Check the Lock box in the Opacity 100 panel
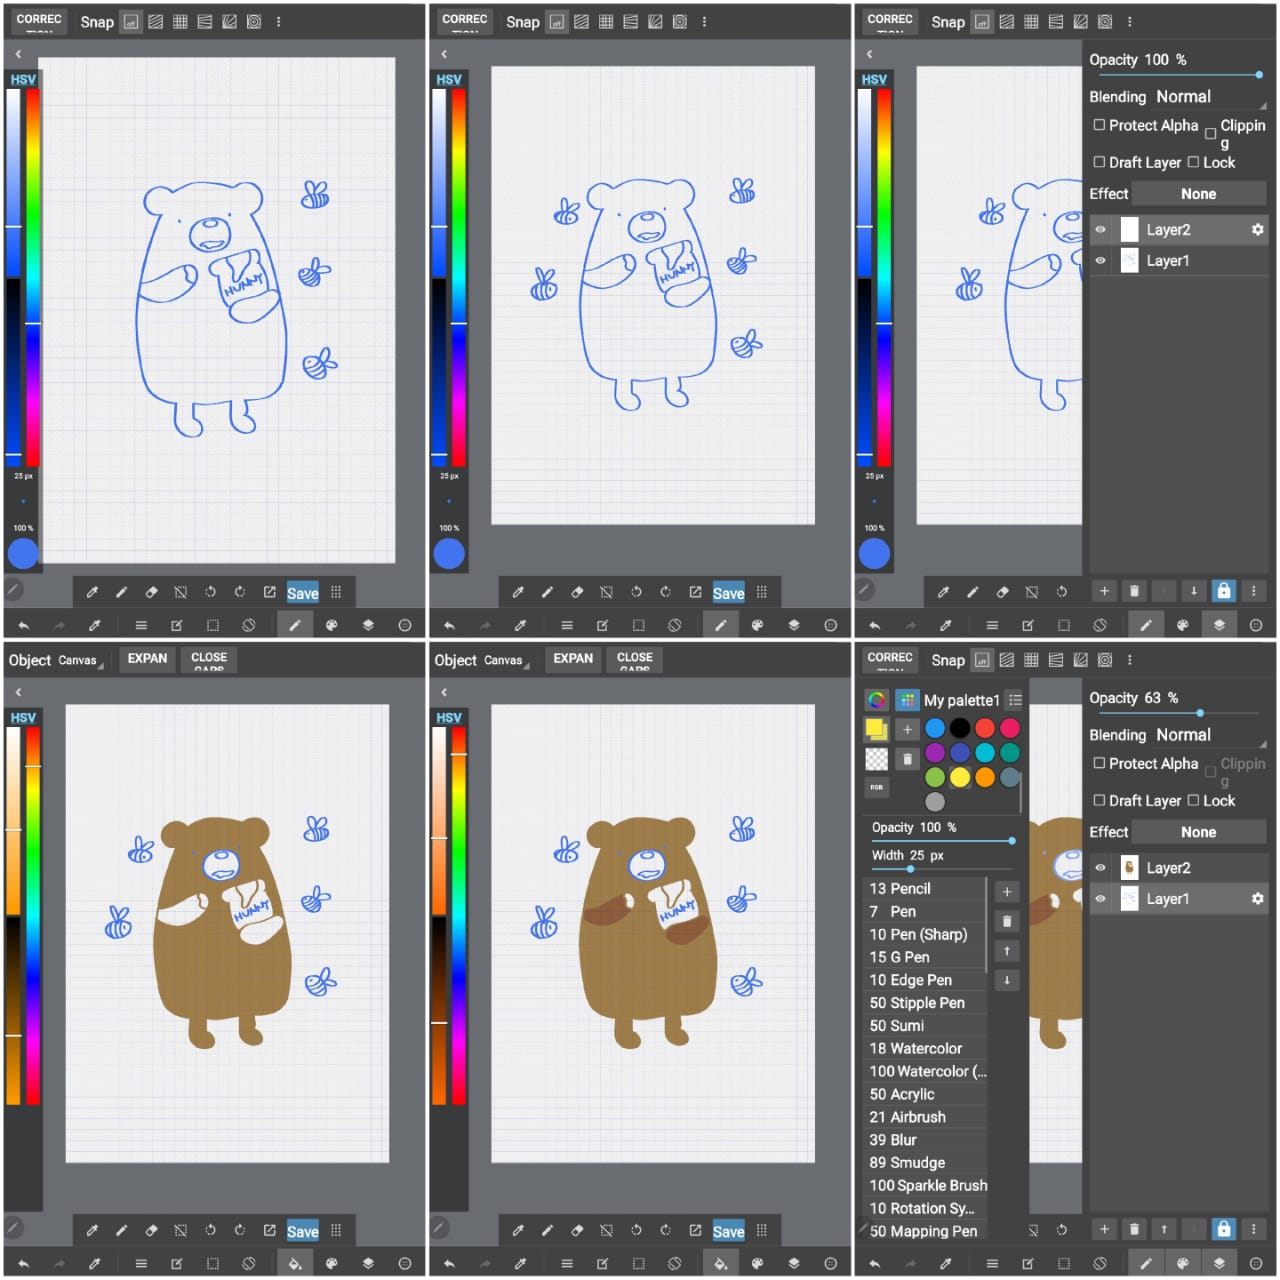The image size is (1280, 1280). coord(1193,162)
